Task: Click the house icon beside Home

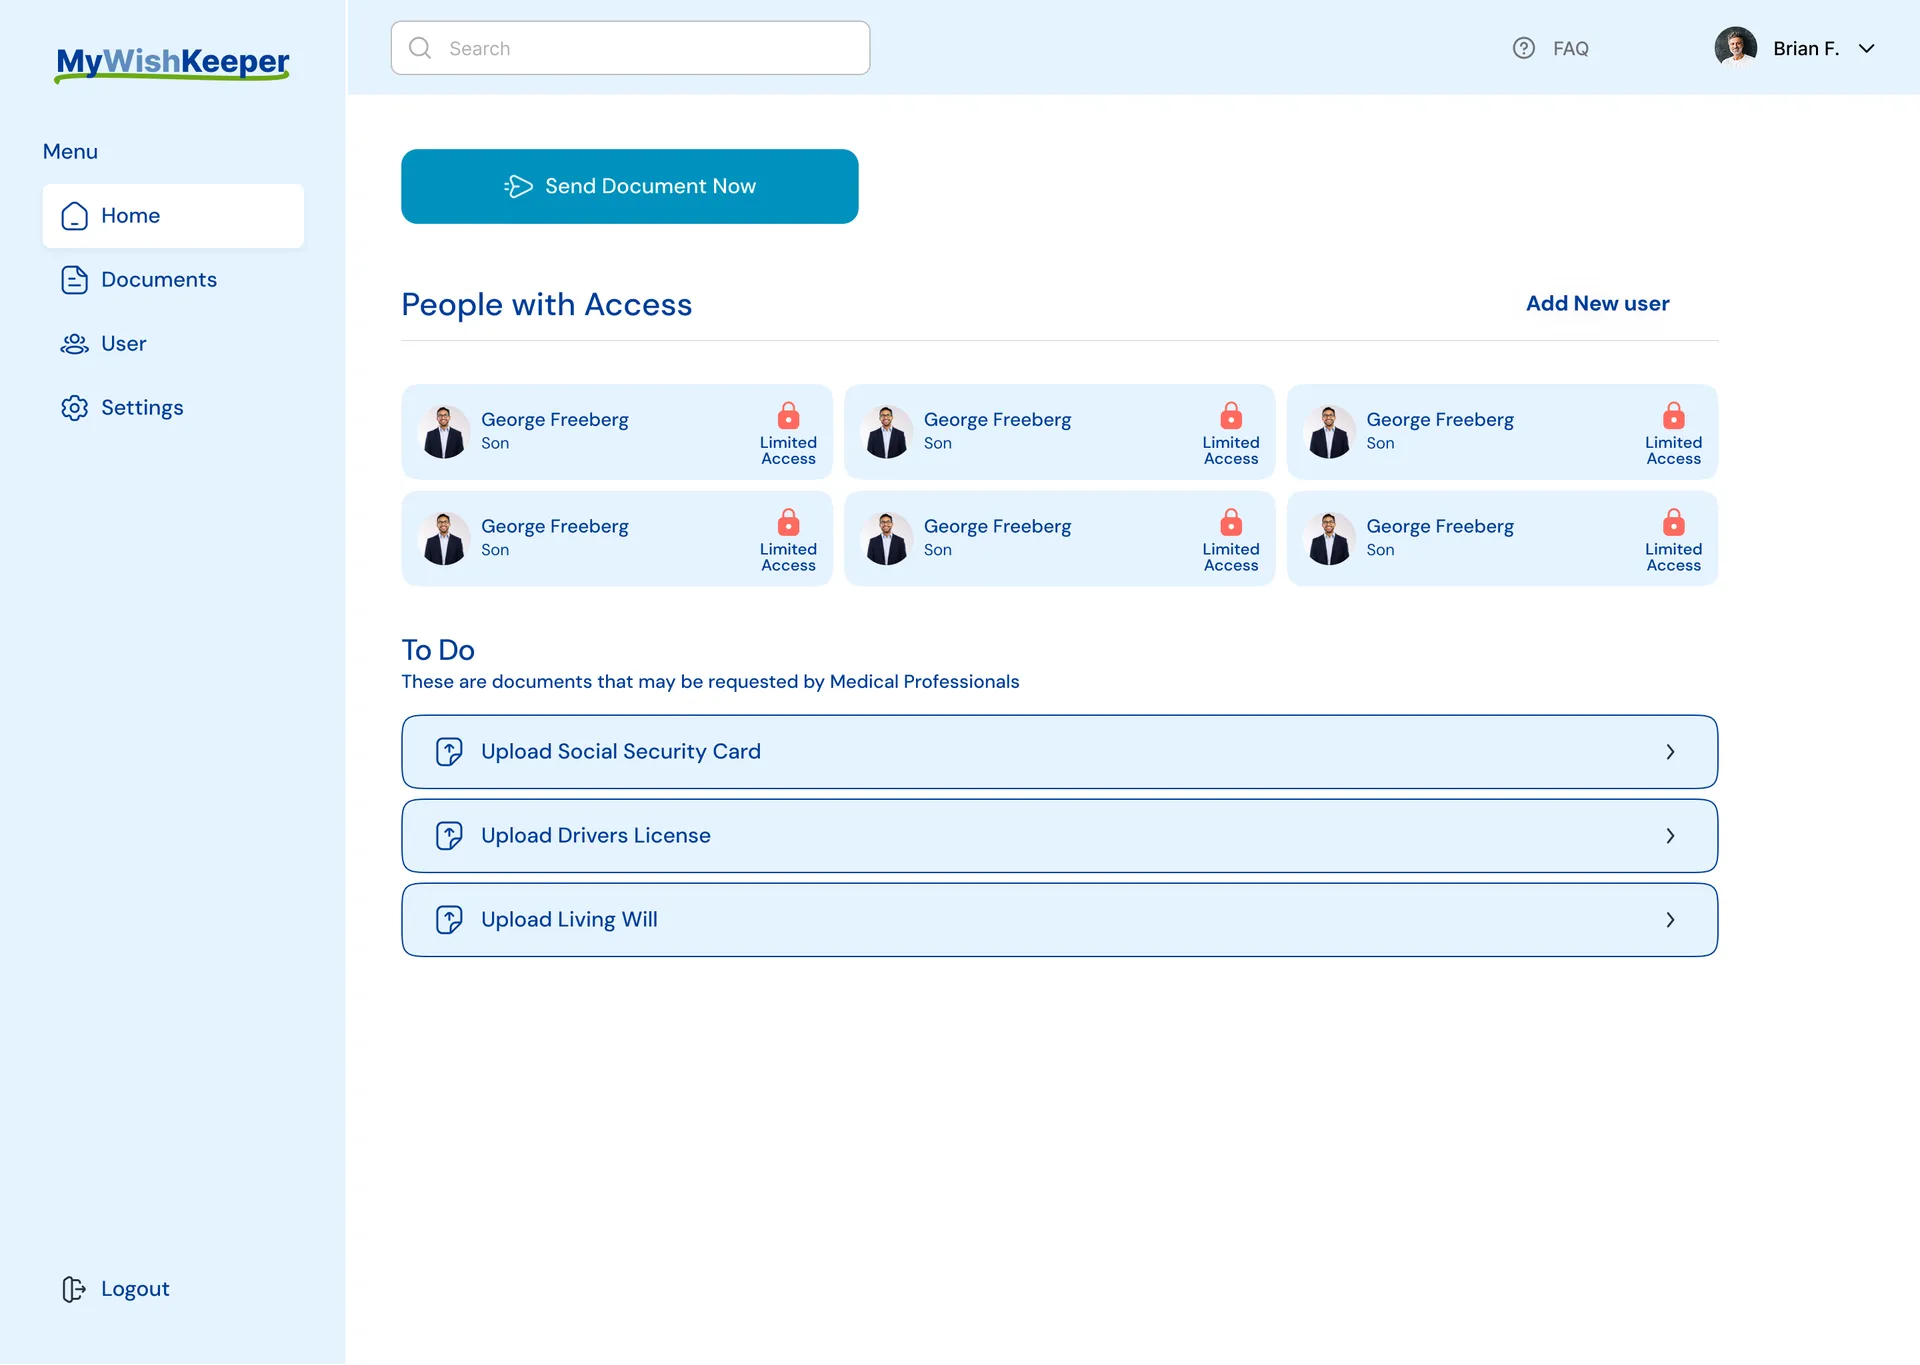Action: (x=75, y=216)
